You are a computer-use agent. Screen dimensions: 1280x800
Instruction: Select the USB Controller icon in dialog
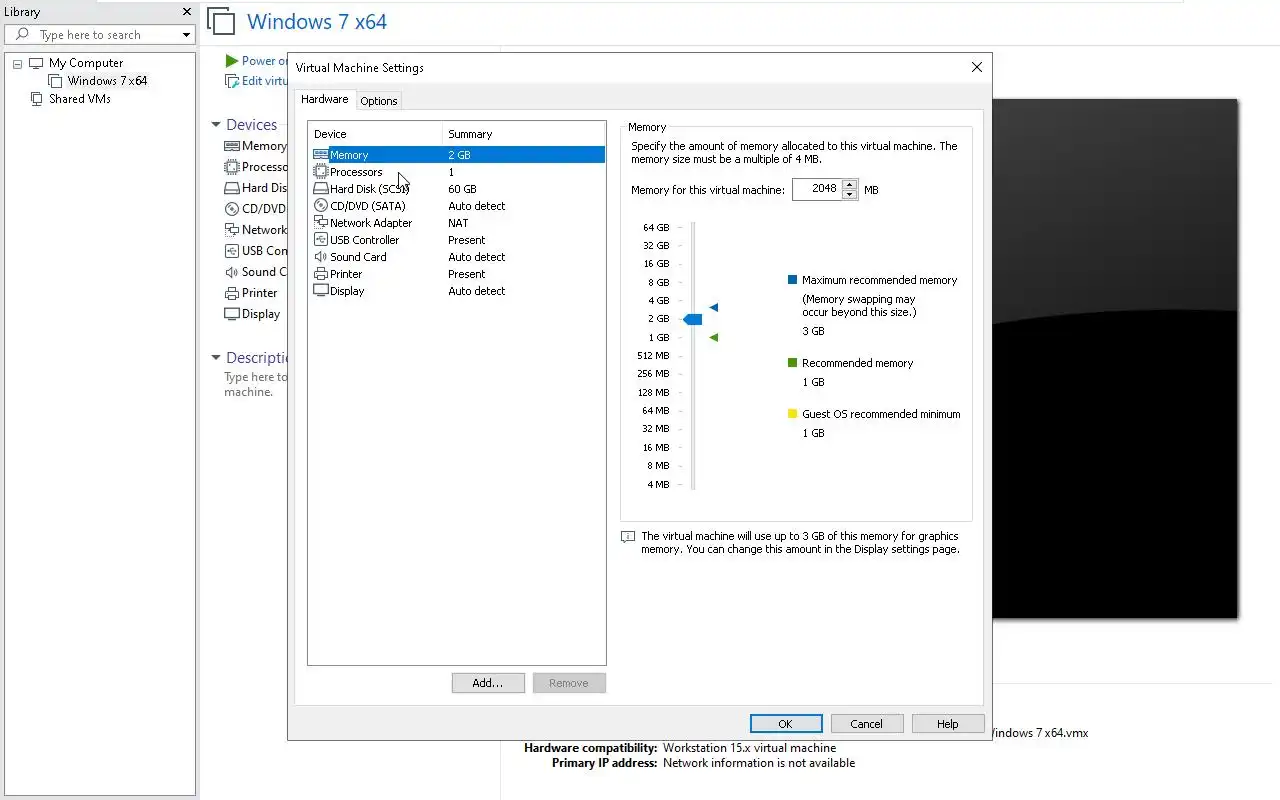[x=320, y=240]
